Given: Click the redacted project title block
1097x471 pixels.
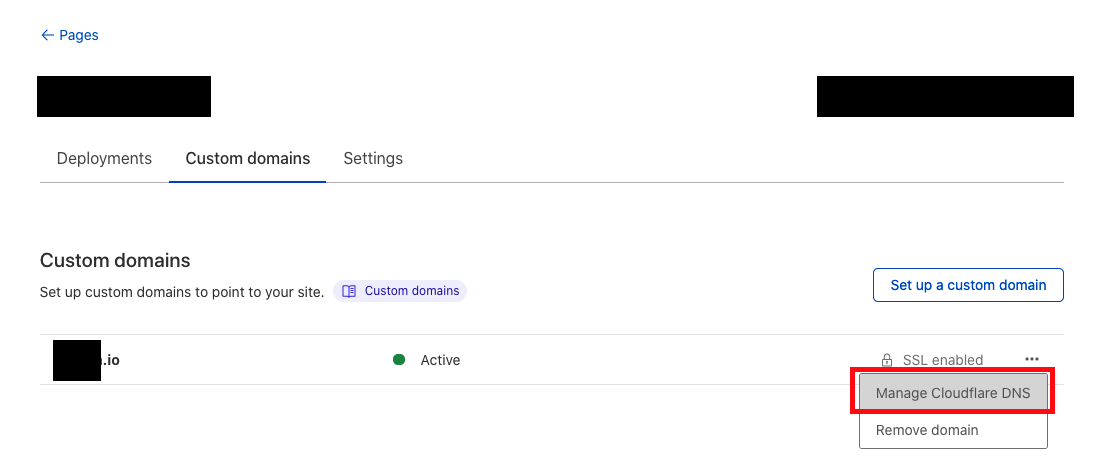Looking at the screenshot, I should click(124, 96).
